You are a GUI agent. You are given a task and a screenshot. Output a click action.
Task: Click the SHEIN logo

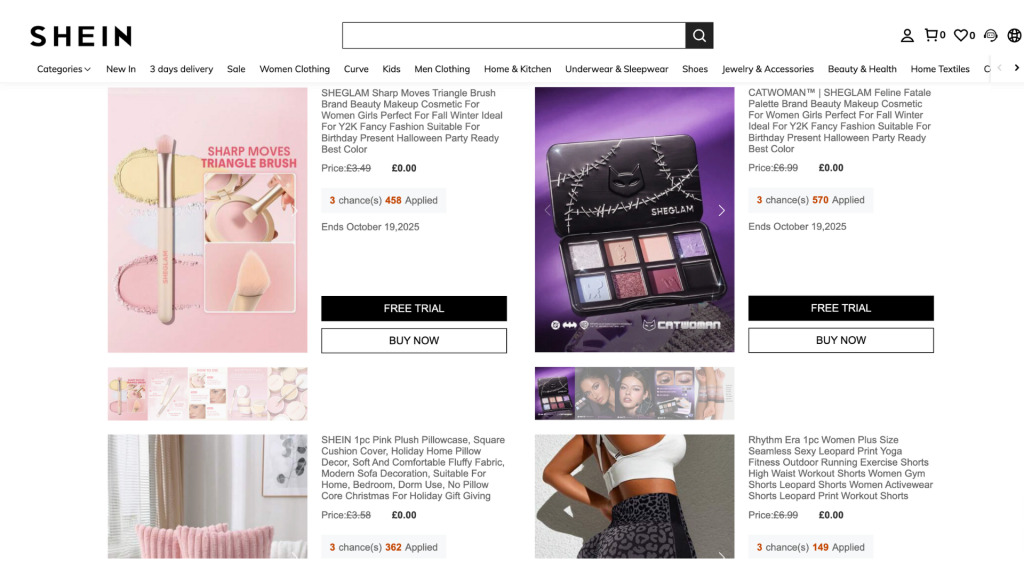click(x=81, y=36)
